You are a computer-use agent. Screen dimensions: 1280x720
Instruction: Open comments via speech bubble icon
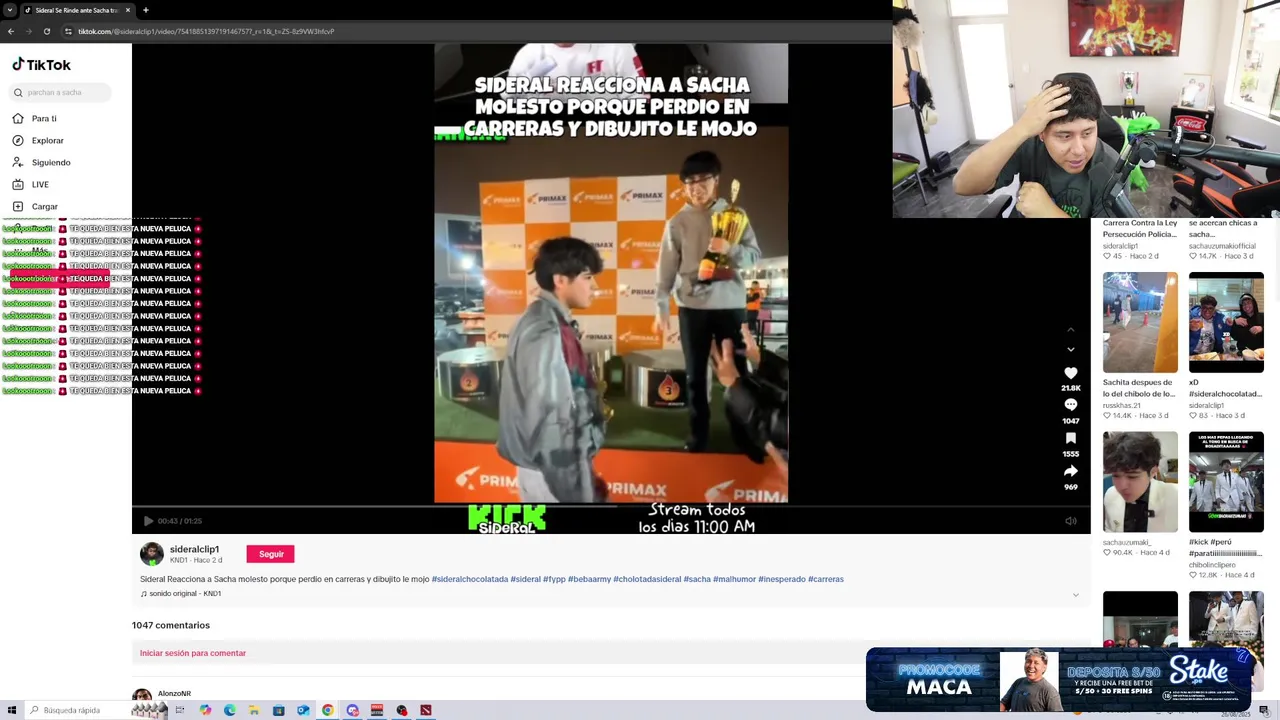[x=1071, y=405]
